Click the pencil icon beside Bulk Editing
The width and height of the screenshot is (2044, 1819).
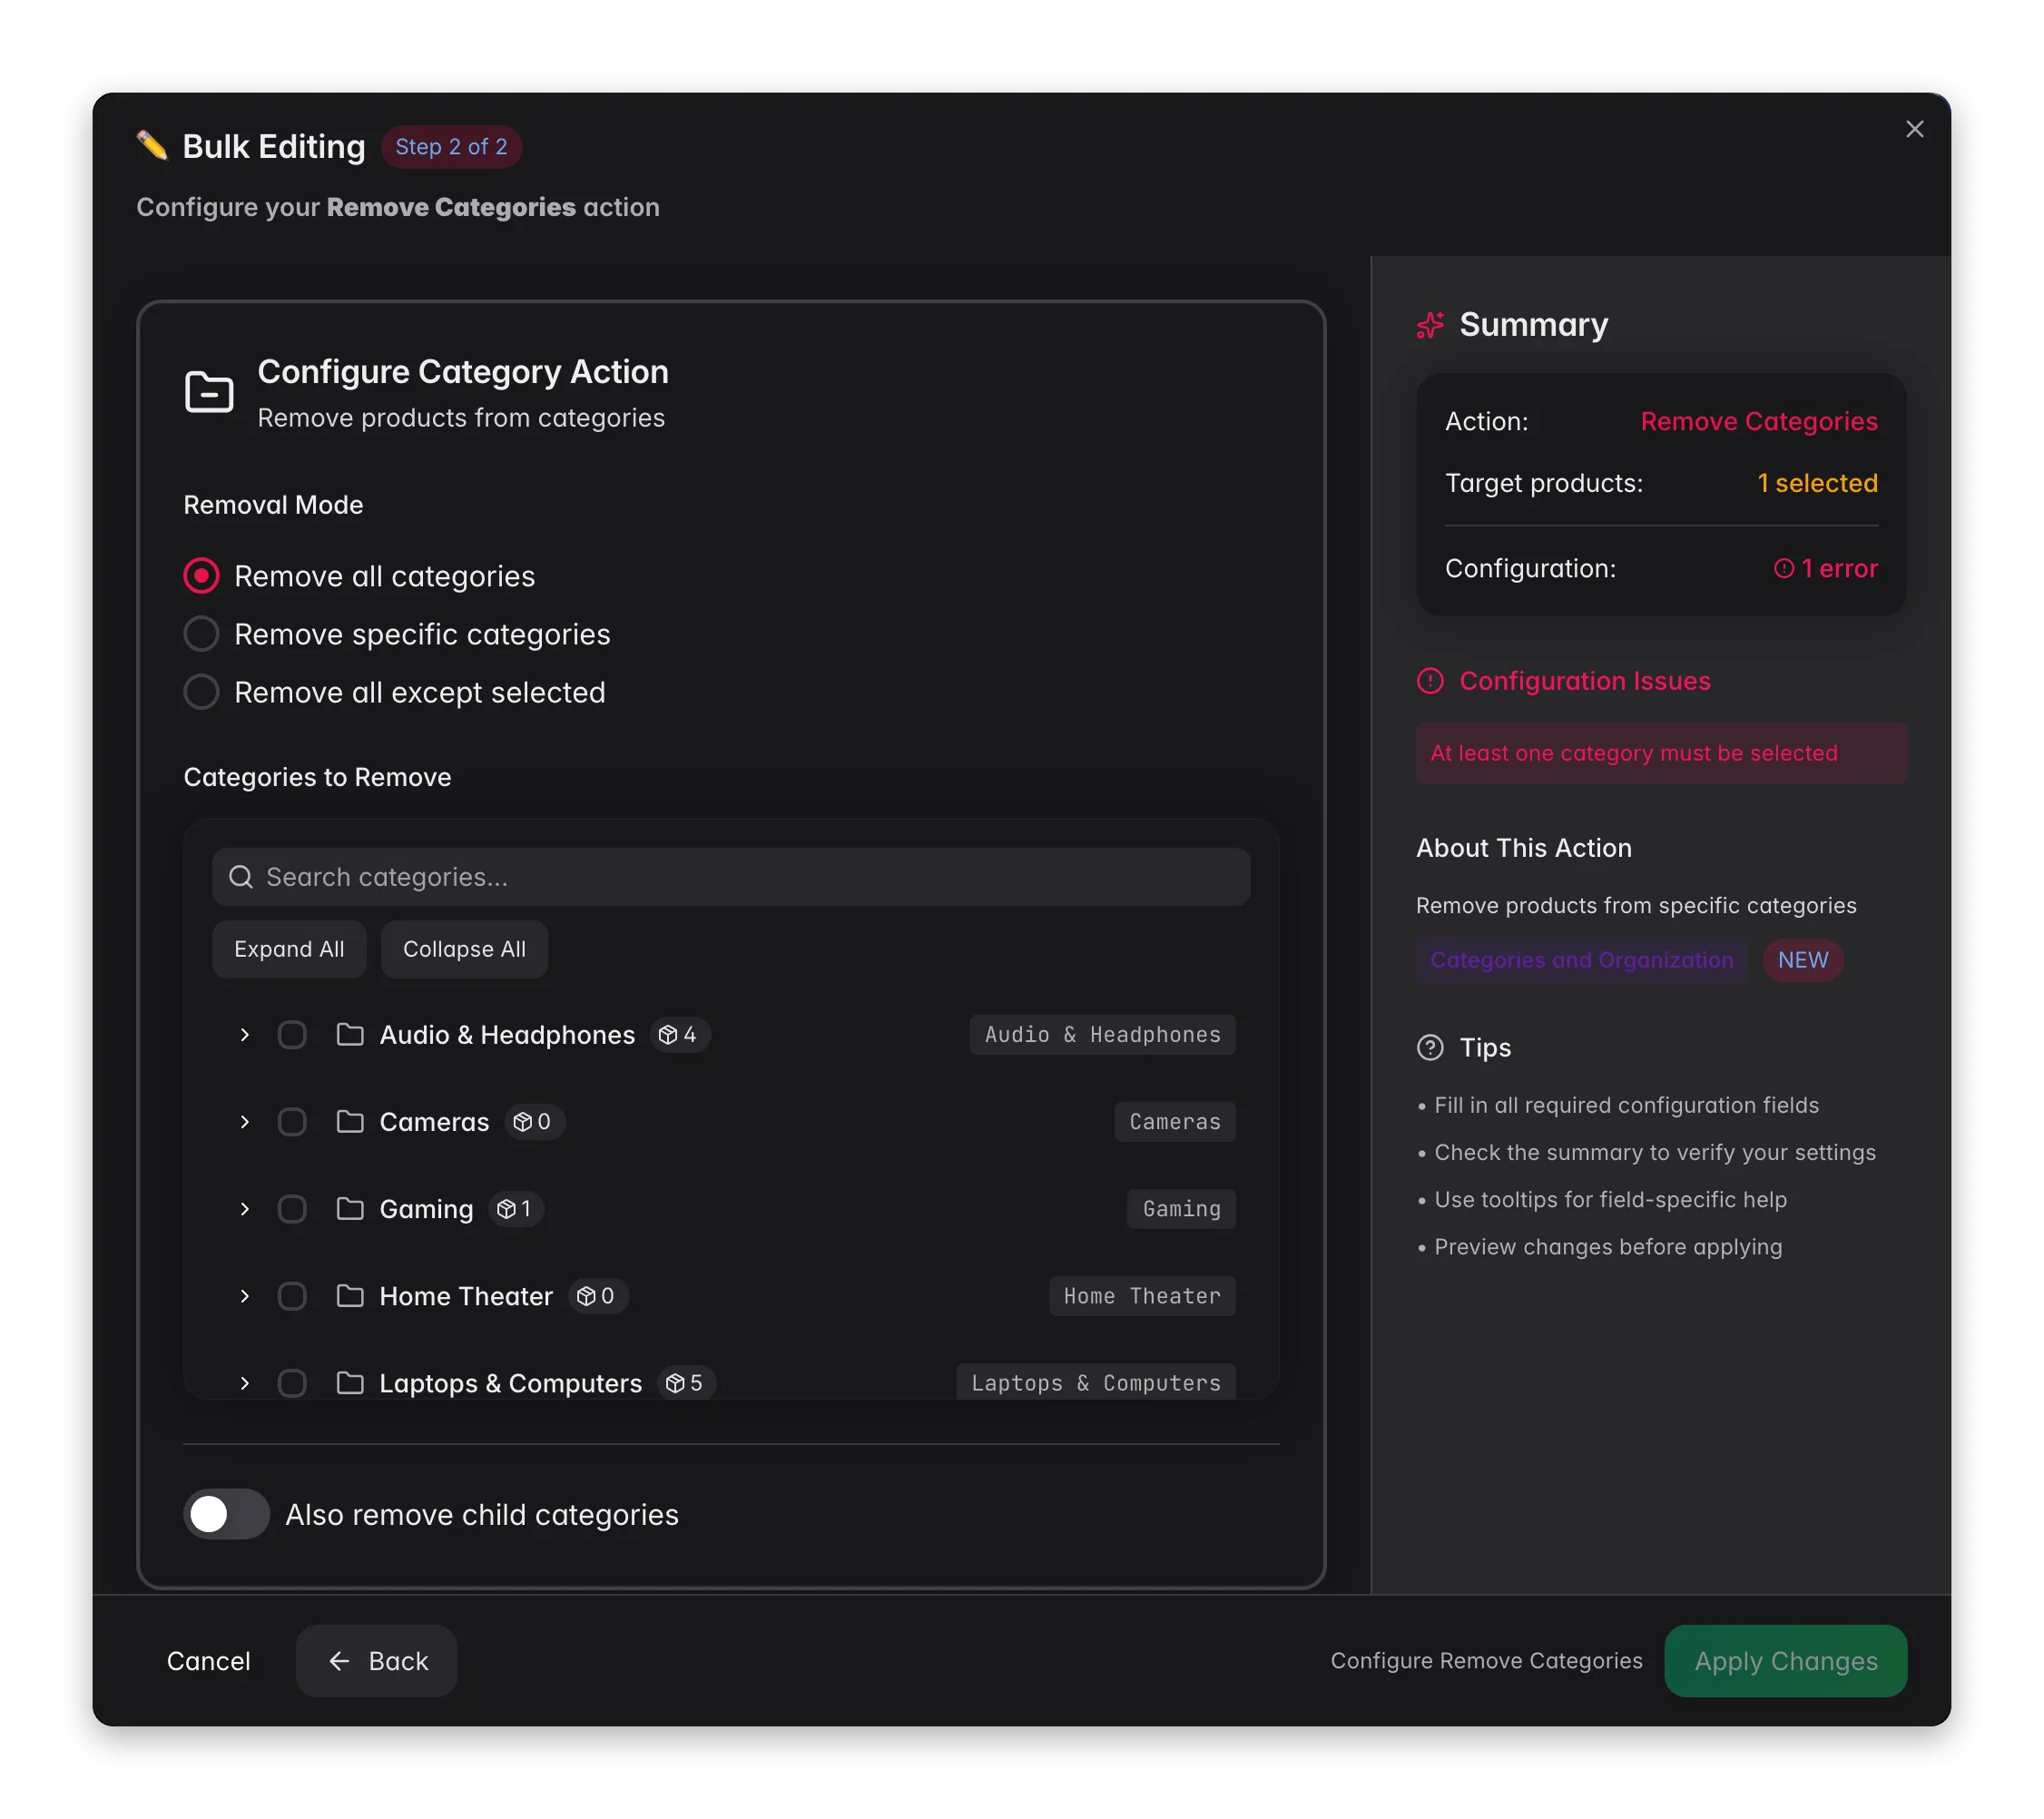pyautogui.click(x=152, y=146)
